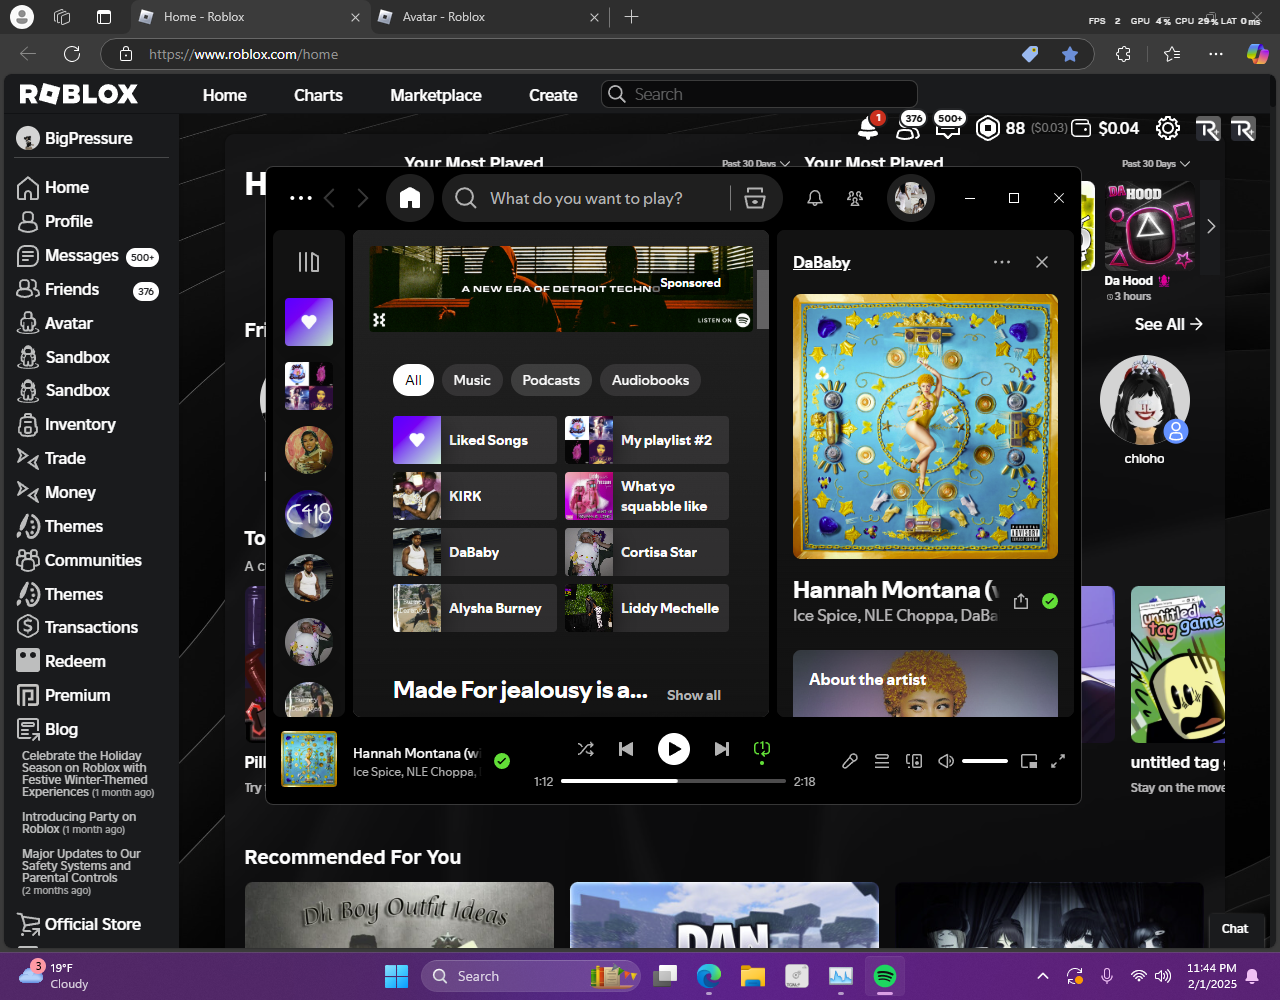Select the All filter chip
This screenshot has height=1000, width=1280.
413,380
